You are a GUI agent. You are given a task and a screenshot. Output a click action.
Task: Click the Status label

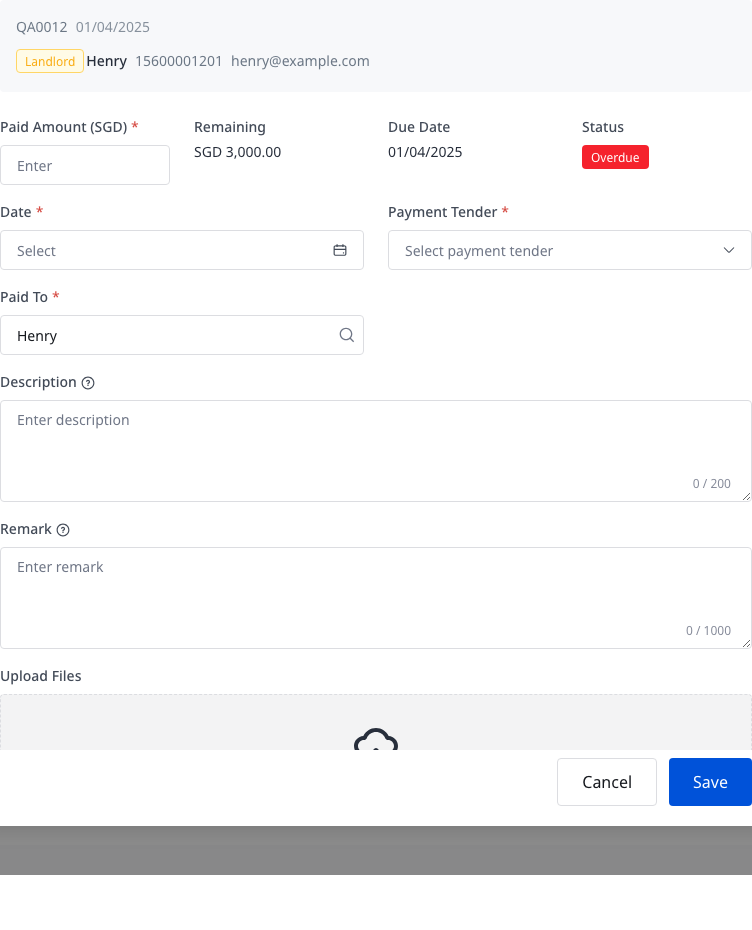tap(603, 127)
